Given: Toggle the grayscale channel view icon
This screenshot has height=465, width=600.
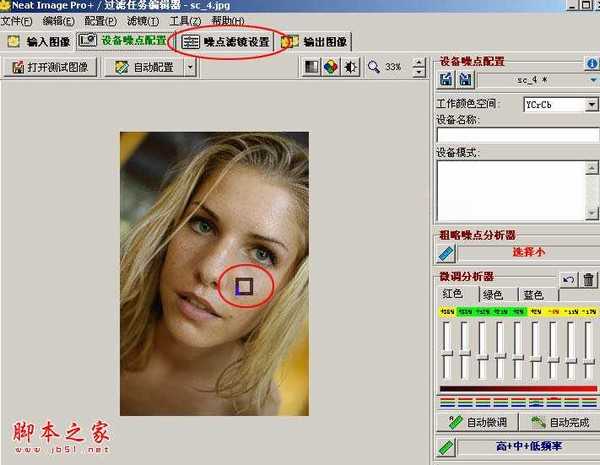Looking at the screenshot, I should tap(312, 68).
